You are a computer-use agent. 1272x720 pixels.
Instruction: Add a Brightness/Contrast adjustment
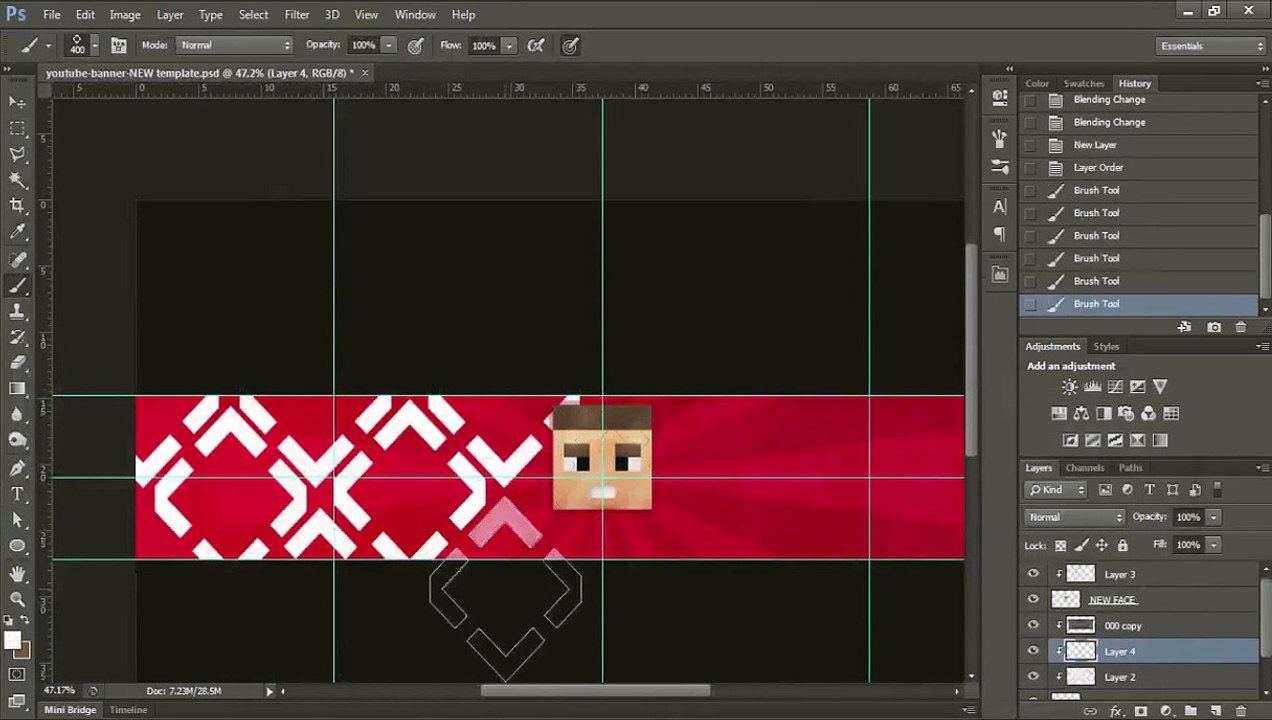[x=1069, y=387]
